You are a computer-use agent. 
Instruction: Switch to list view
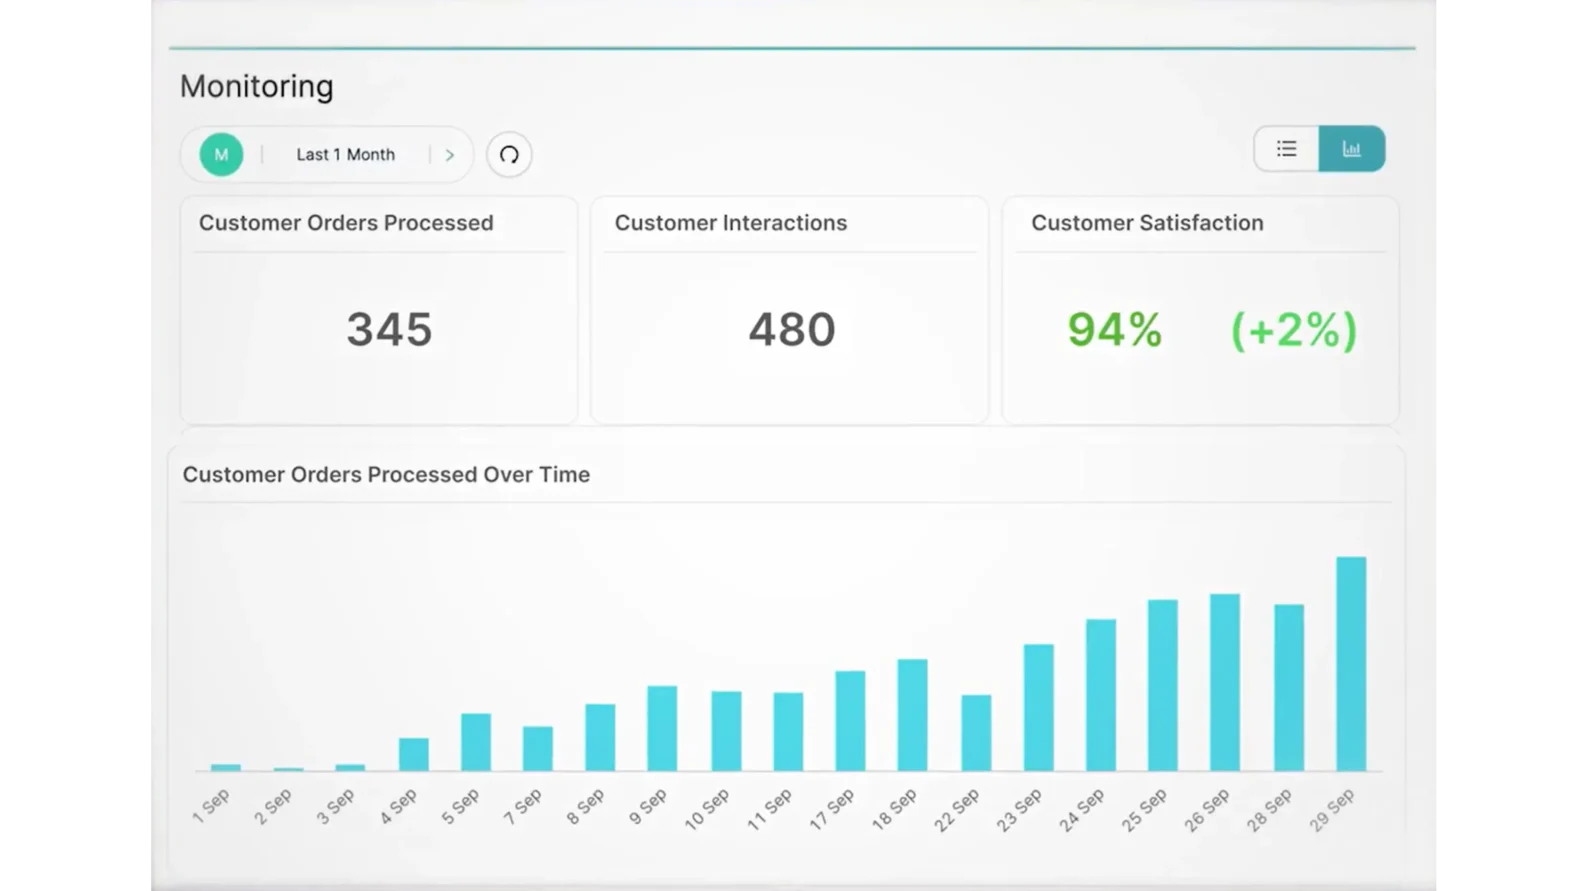coord(1286,149)
